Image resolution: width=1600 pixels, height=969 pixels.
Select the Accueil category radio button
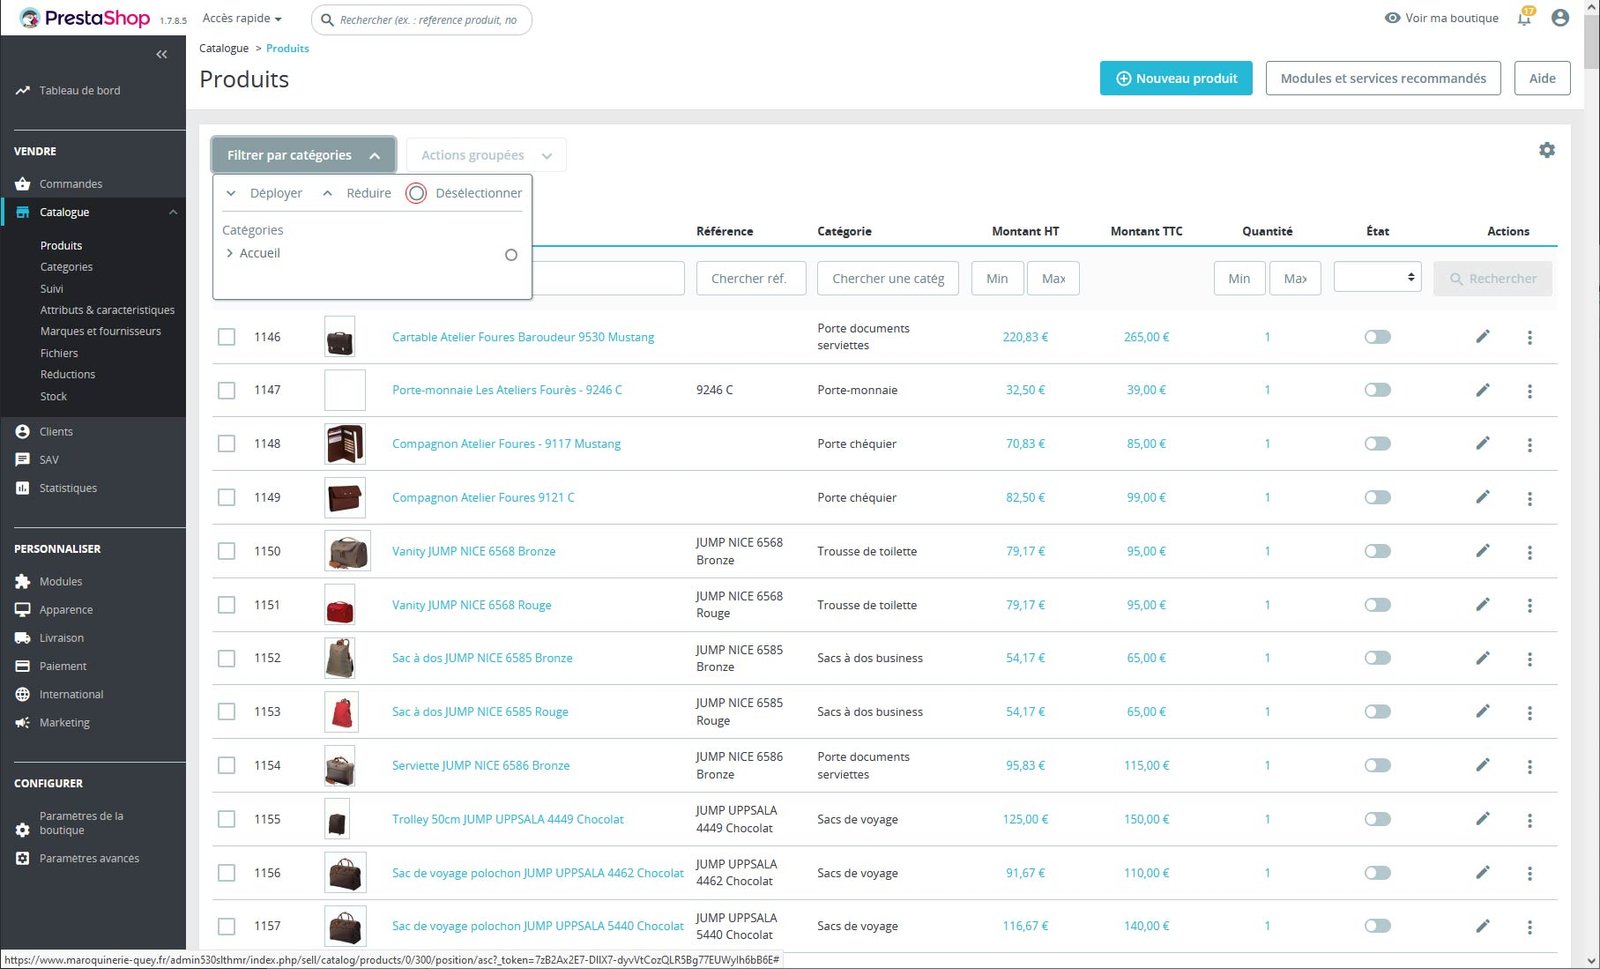pyautogui.click(x=511, y=255)
